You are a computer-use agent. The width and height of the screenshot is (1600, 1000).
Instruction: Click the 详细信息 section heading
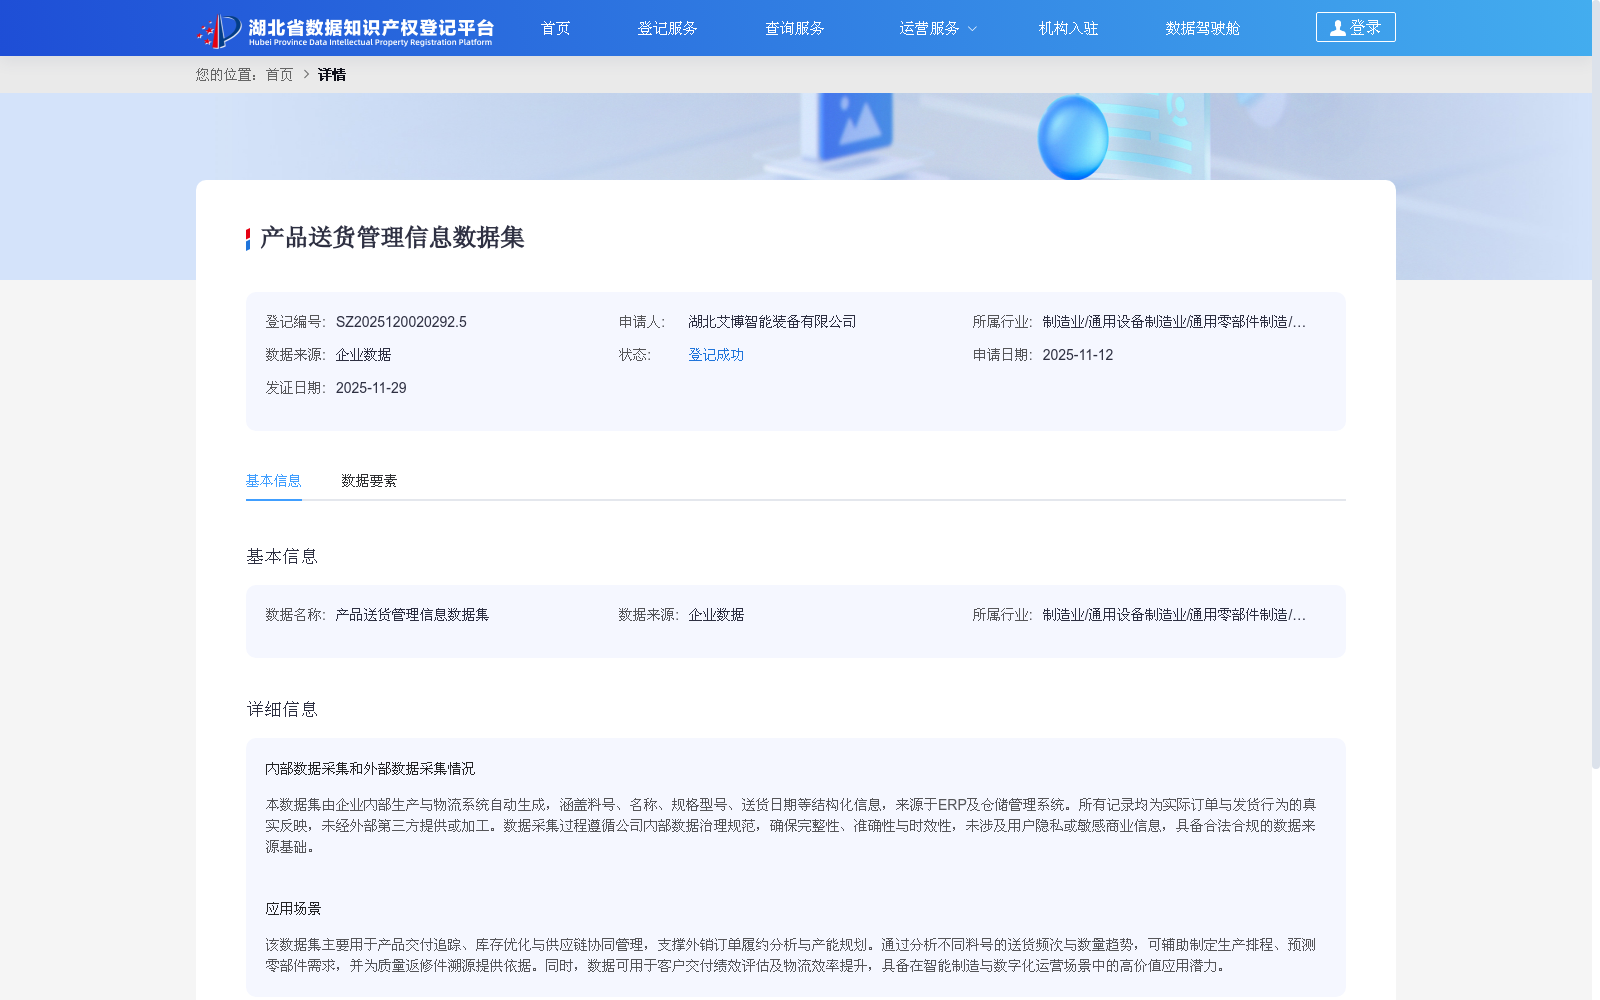tap(282, 710)
